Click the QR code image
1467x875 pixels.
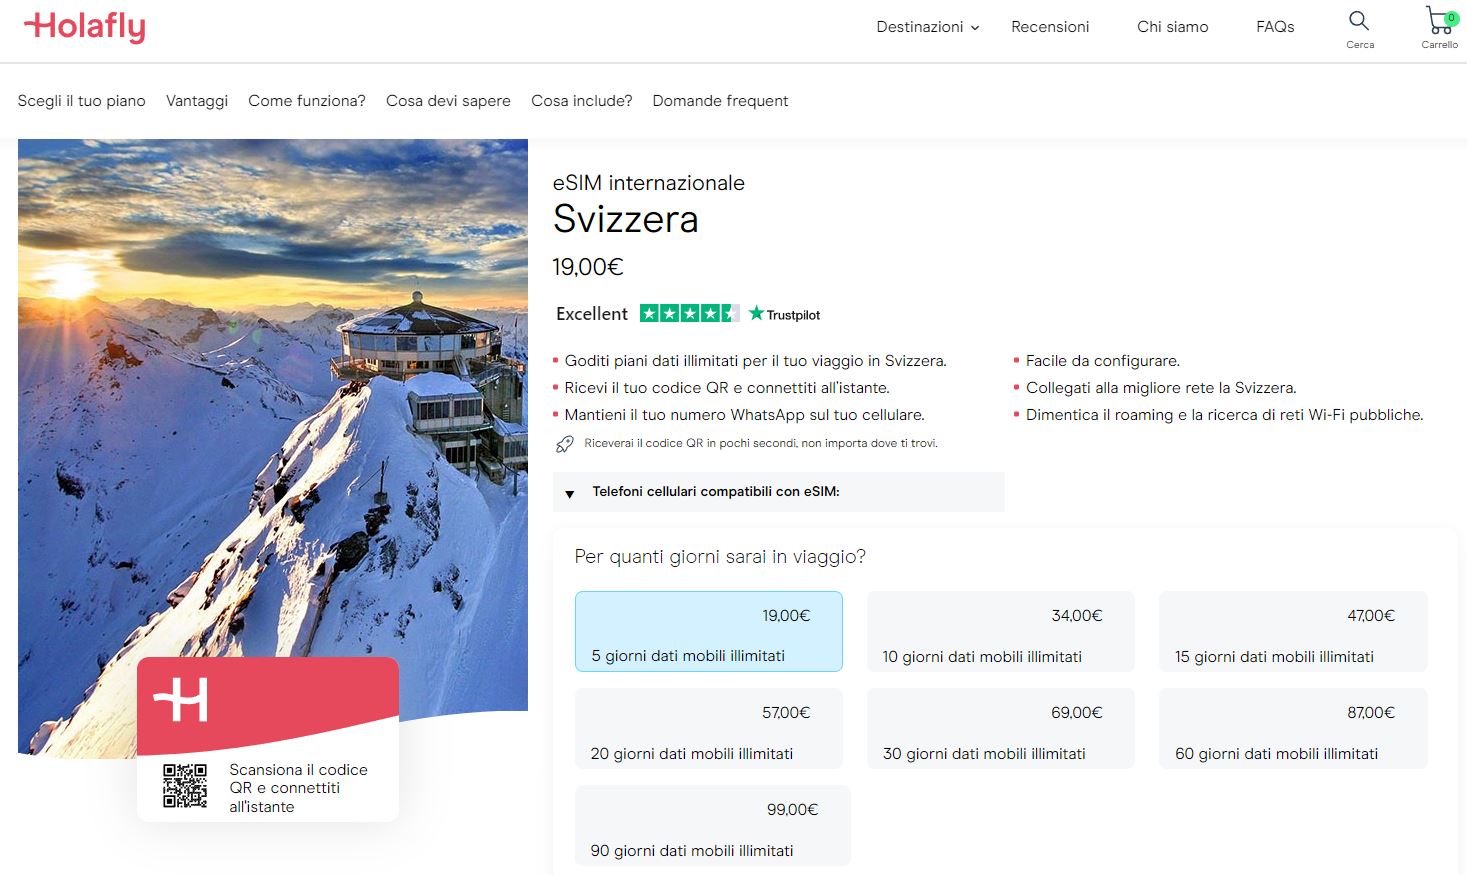[x=185, y=786]
